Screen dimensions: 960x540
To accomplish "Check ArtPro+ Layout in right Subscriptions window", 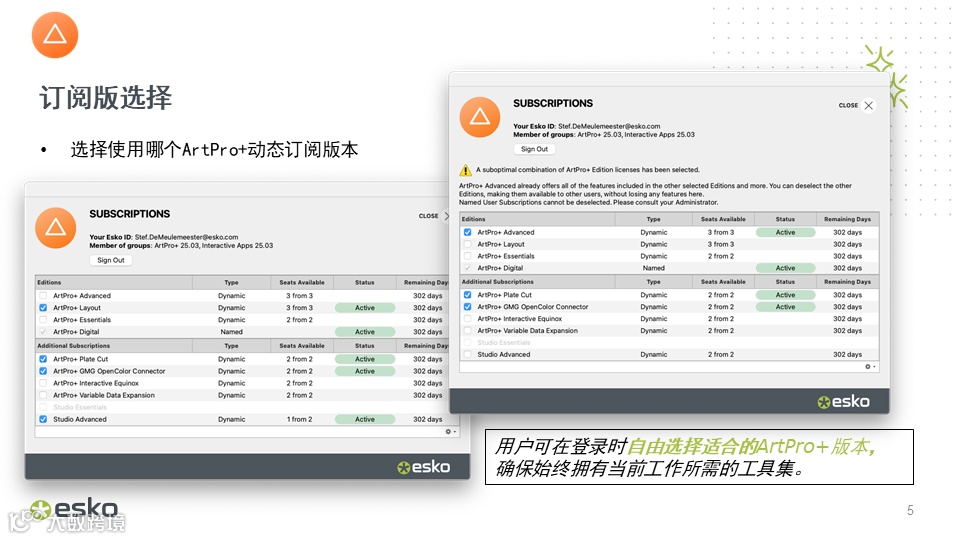I will [x=468, y=244].
